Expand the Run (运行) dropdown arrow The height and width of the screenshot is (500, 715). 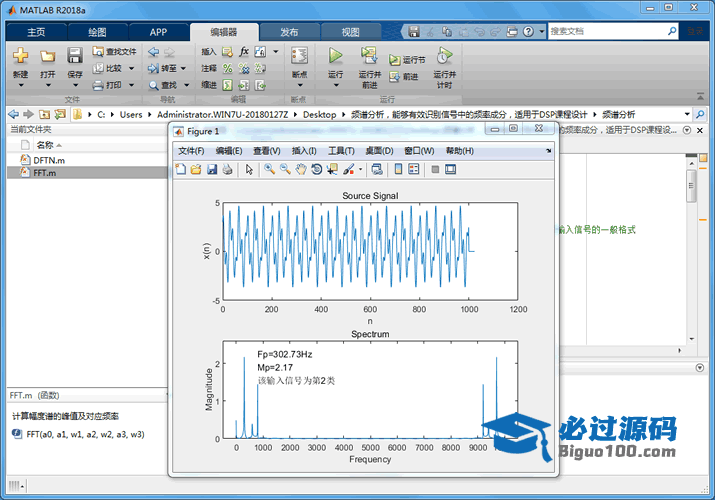(336, 85)
